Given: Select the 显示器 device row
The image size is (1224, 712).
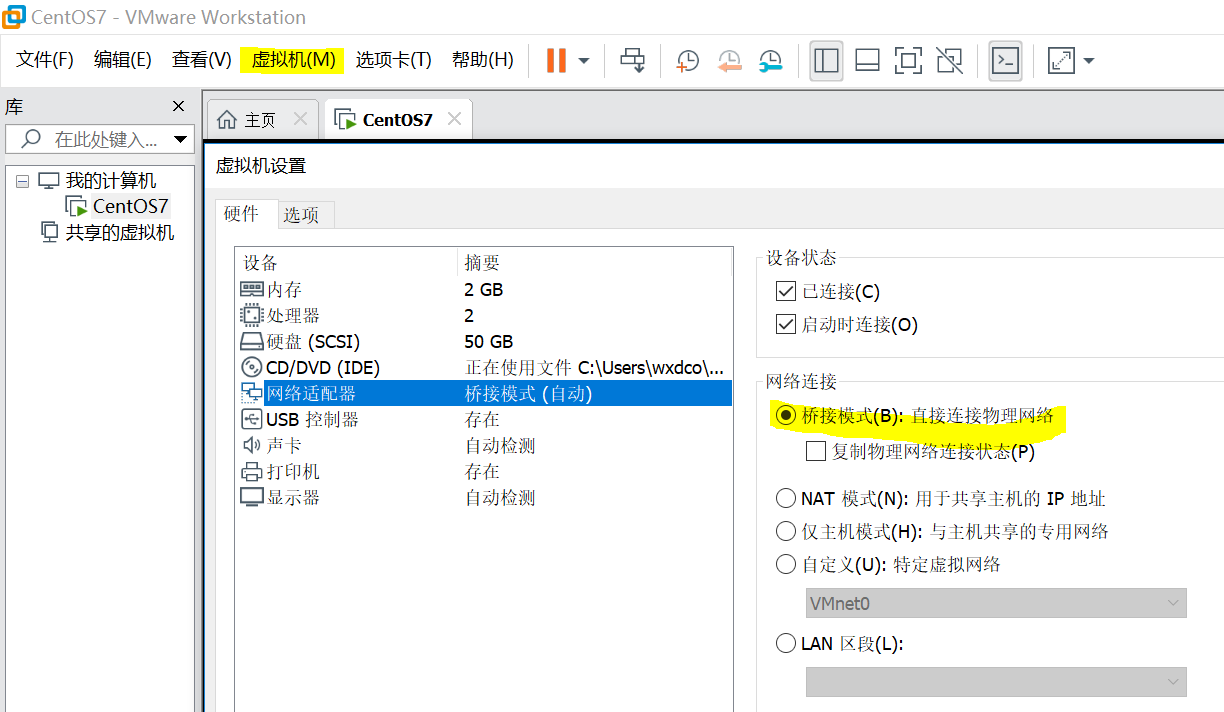Looking at the screenshot, I should pyautogui.click(x=486, y=498).
